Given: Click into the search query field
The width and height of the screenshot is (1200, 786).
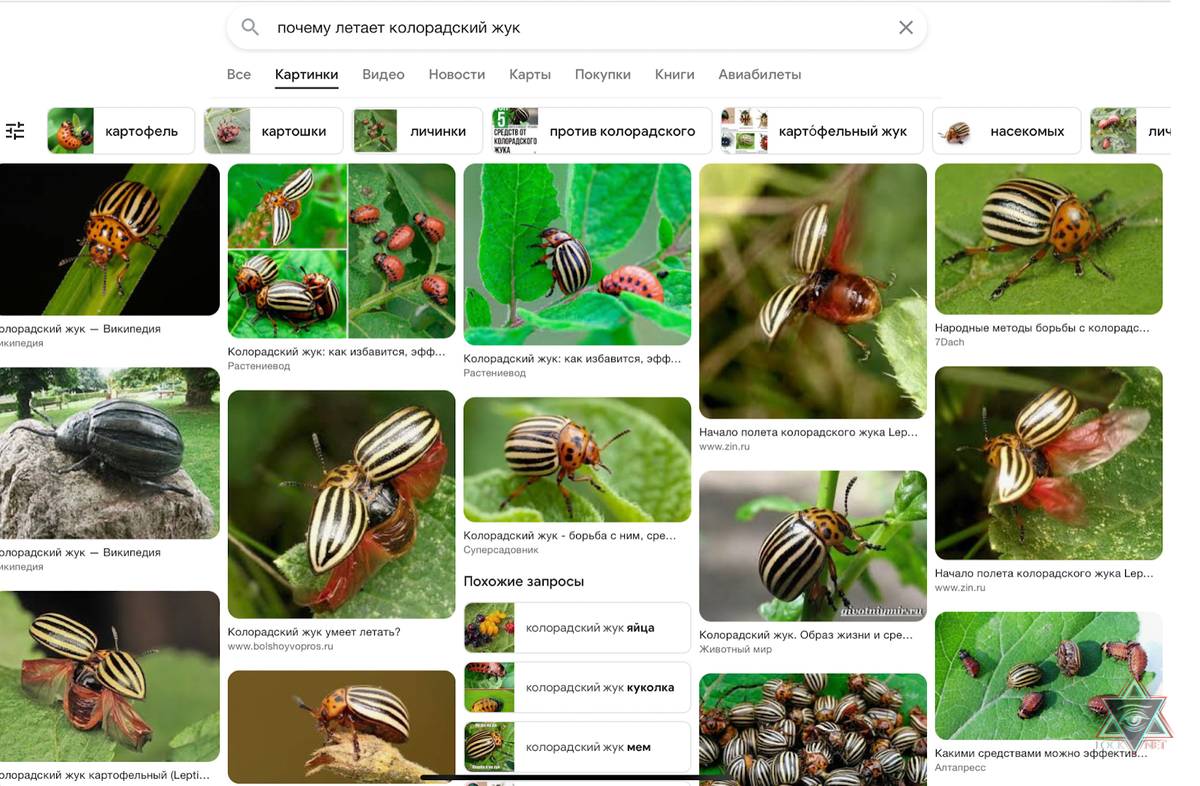Looking at the screenshot, I should tap(577, 28).
